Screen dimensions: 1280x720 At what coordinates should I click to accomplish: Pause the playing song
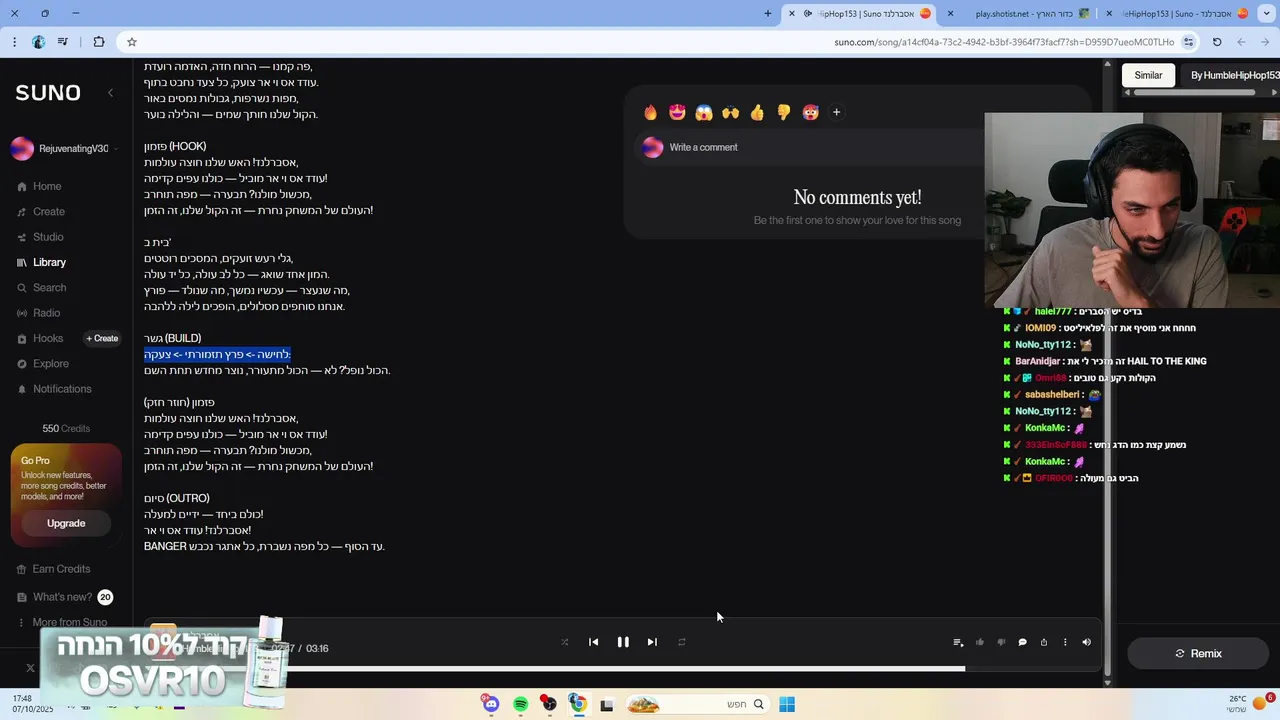[x=623, y=642]
